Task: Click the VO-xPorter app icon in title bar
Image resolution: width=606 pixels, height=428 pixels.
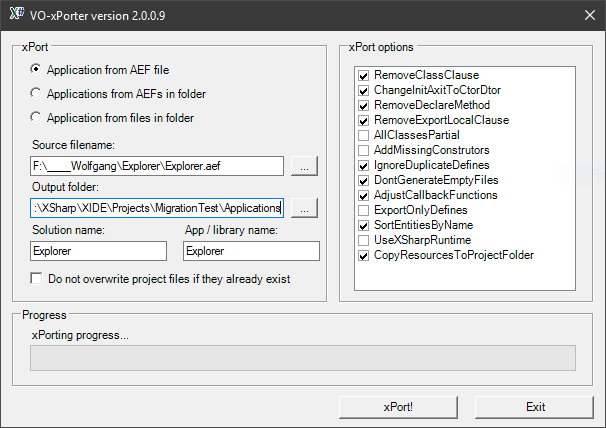Action: pyautogui.click(x=16, y=14)
